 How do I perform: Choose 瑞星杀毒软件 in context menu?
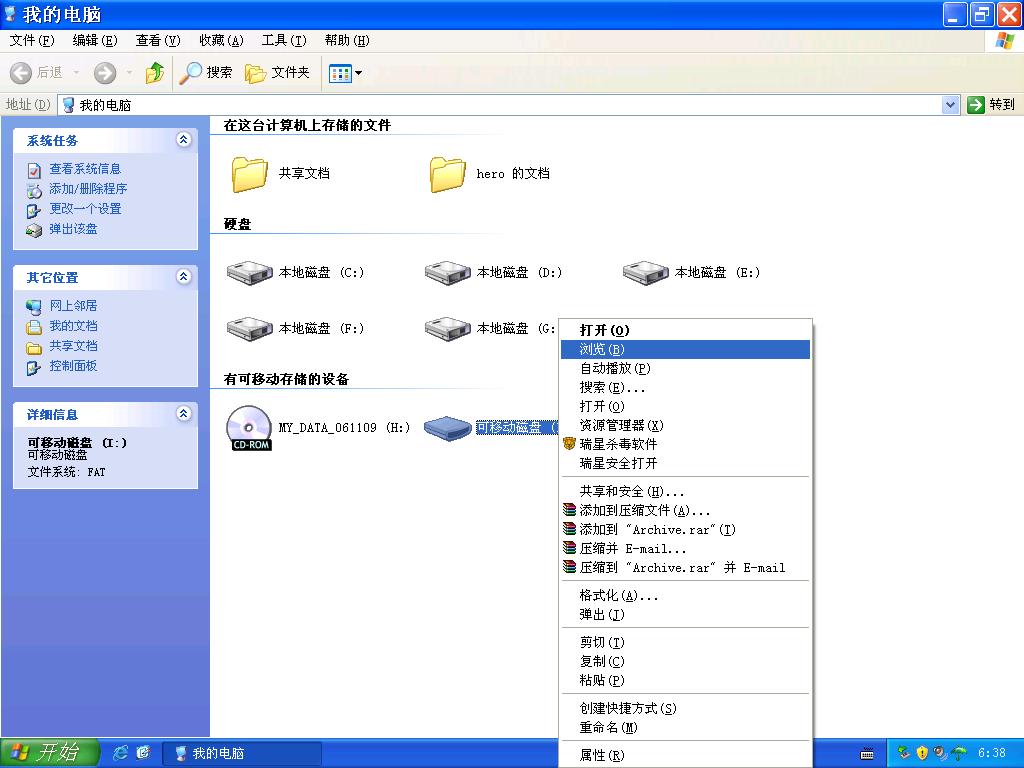[x=685, y=444]
